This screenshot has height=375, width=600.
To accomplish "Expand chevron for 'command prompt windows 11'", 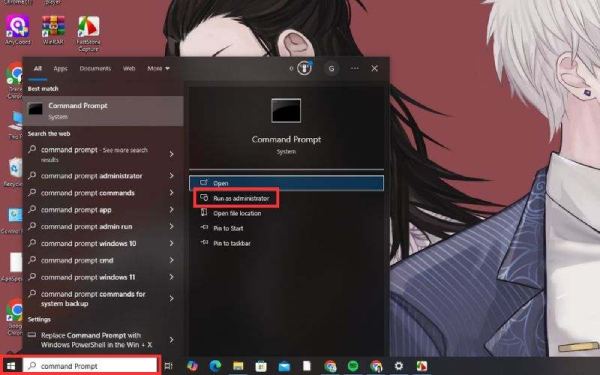I will [171, 277].
